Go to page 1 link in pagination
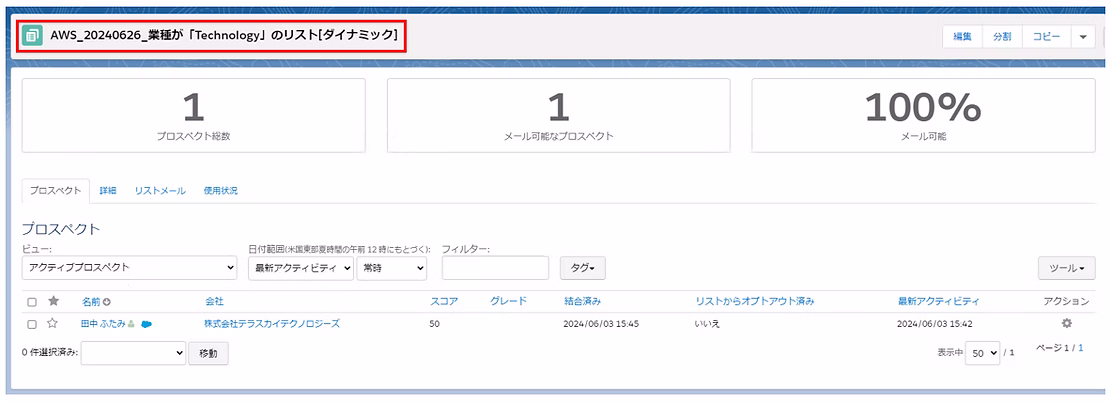 pyautogui.click(x=1080, y=348)
